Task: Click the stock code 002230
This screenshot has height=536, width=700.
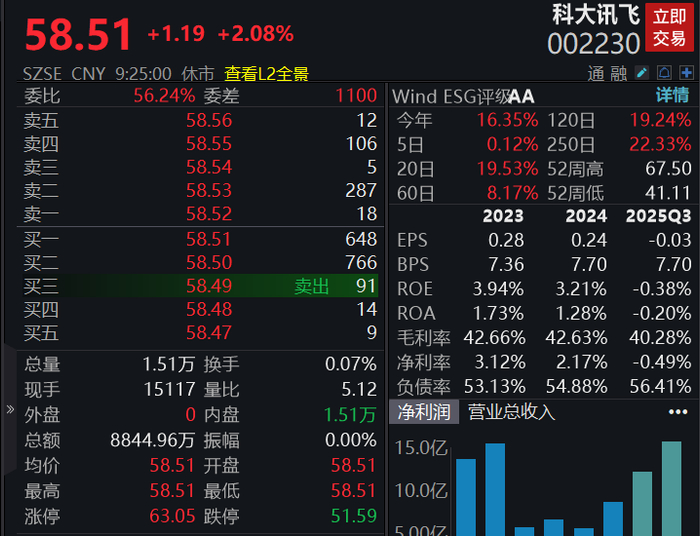Action: tap(594, 44)
